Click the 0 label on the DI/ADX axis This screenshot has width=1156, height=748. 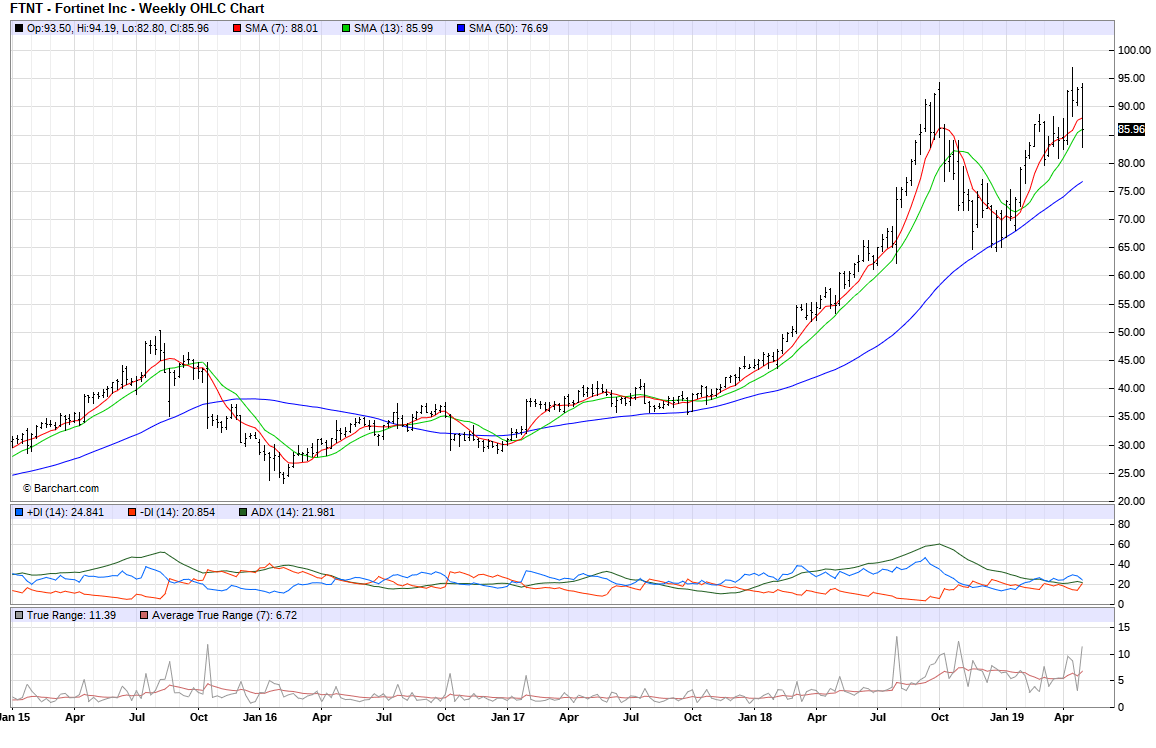tap(1121, 604)
